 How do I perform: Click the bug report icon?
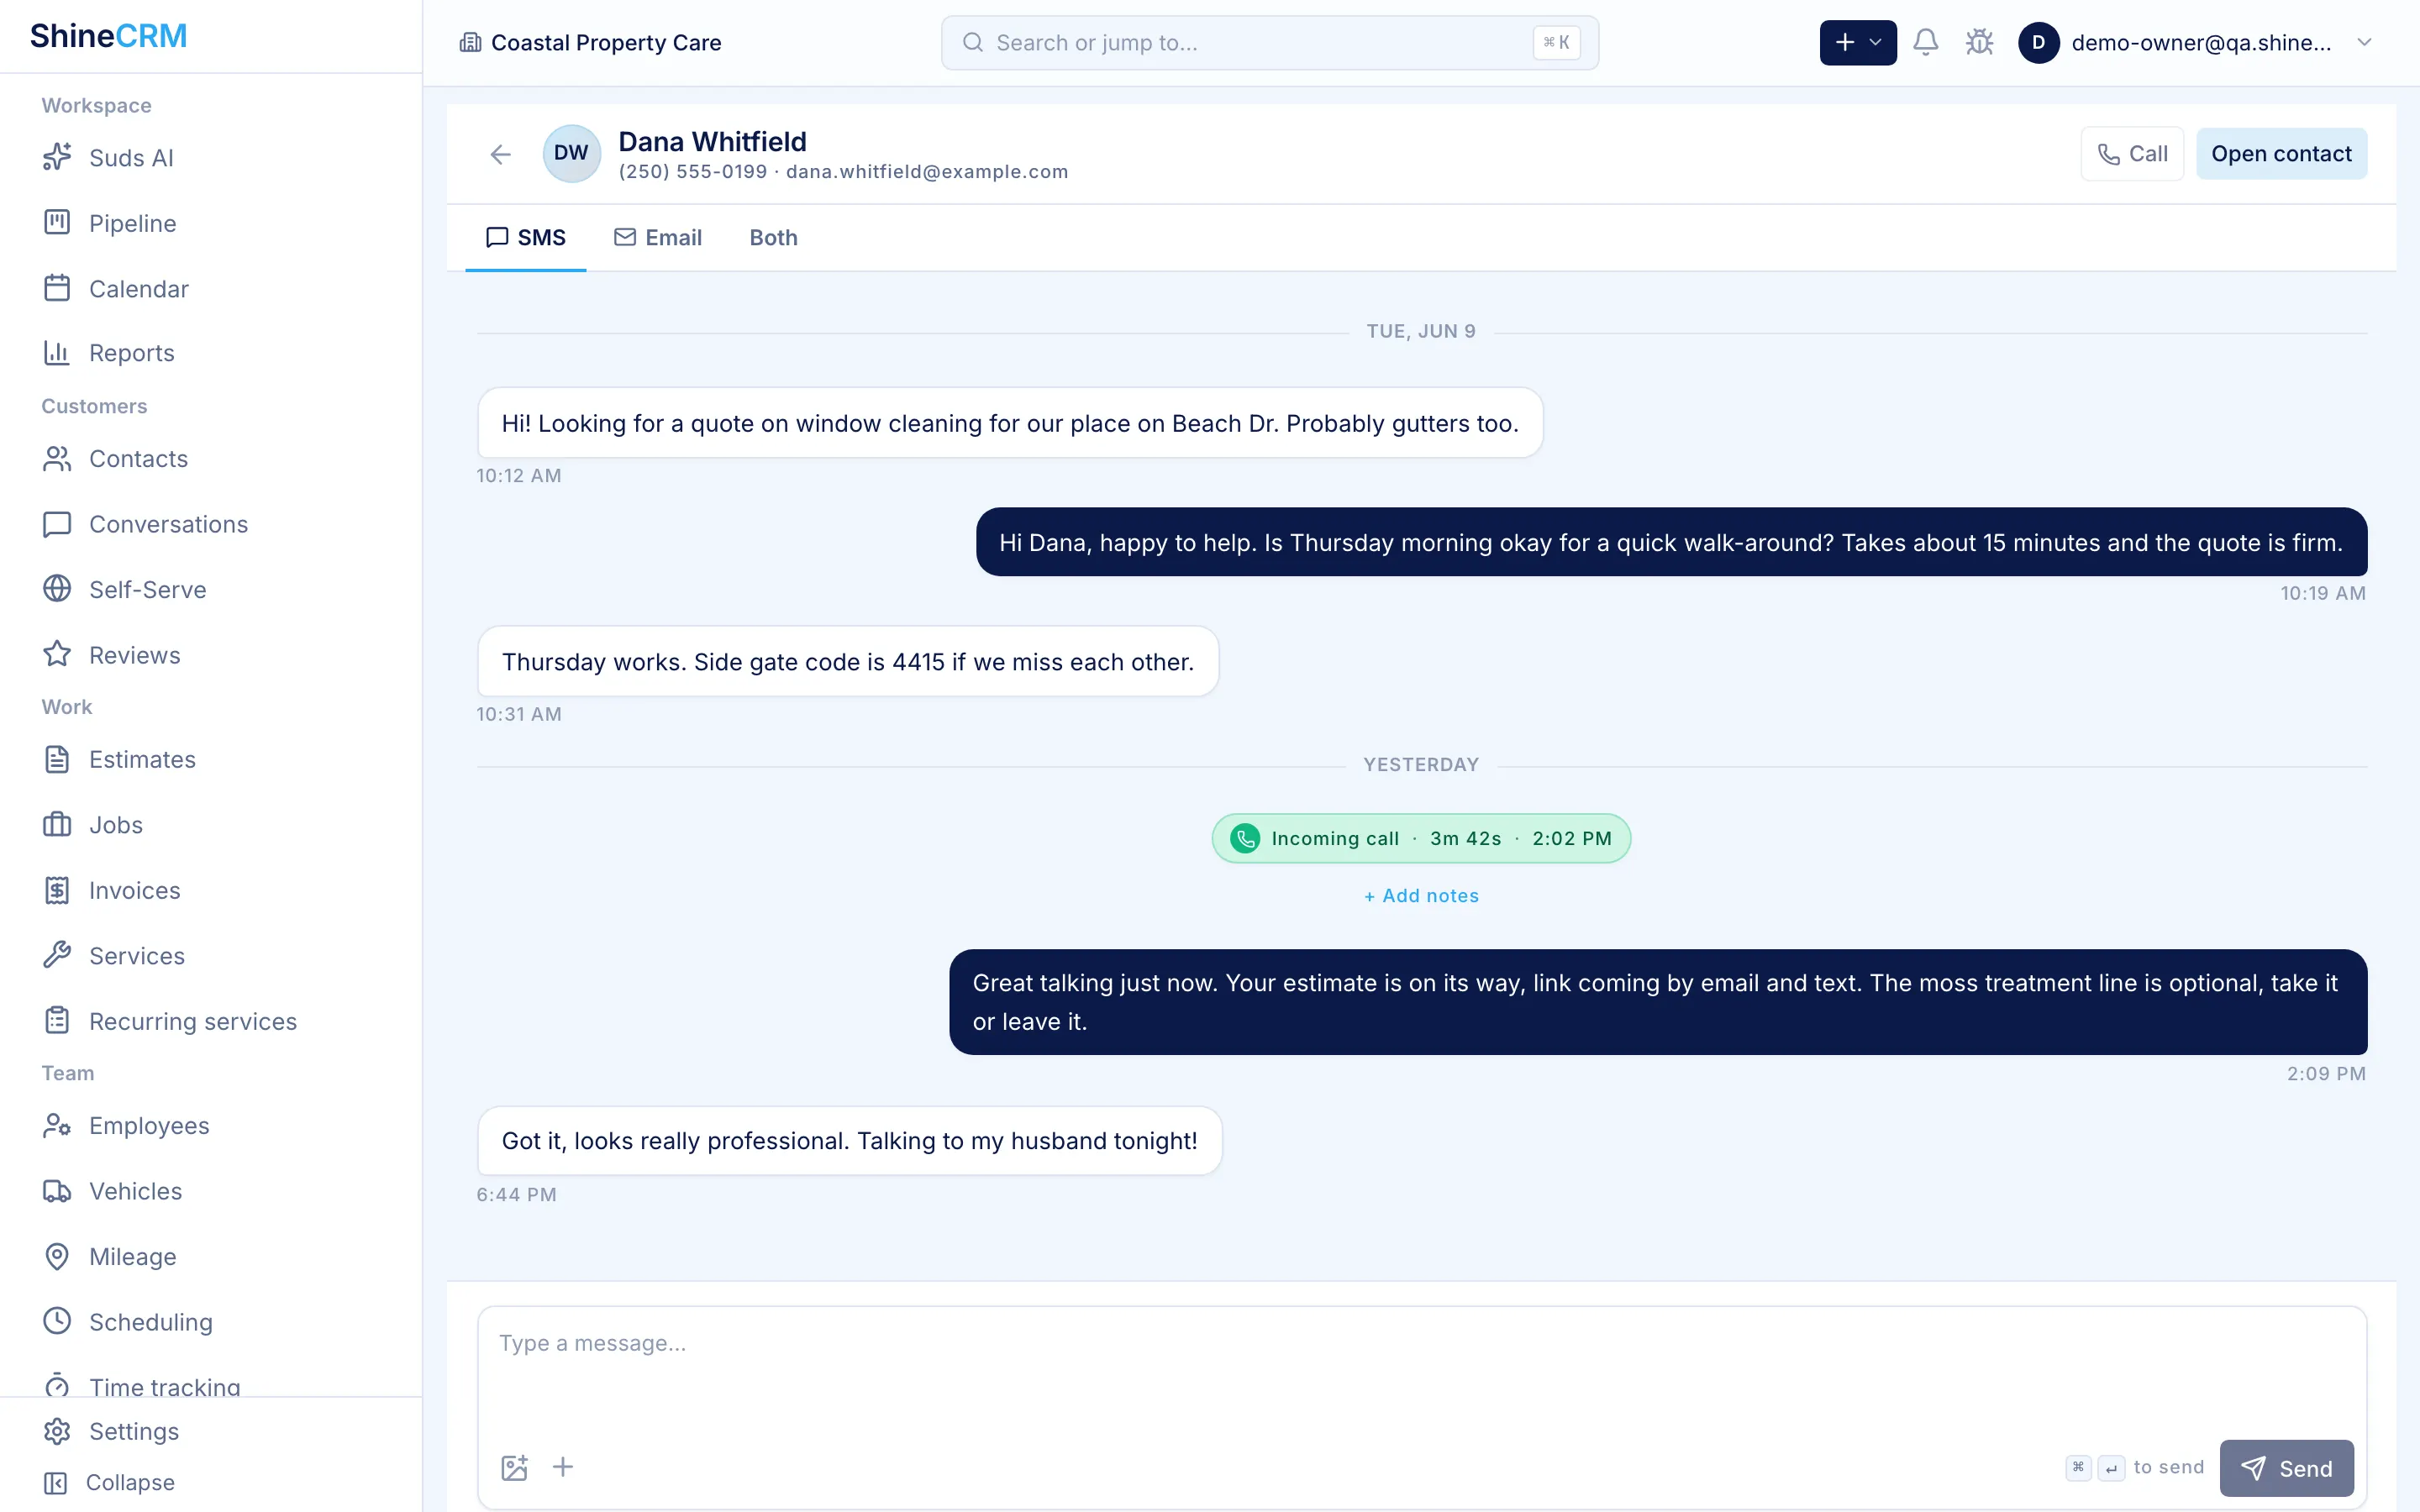[x=1979, y=42]
